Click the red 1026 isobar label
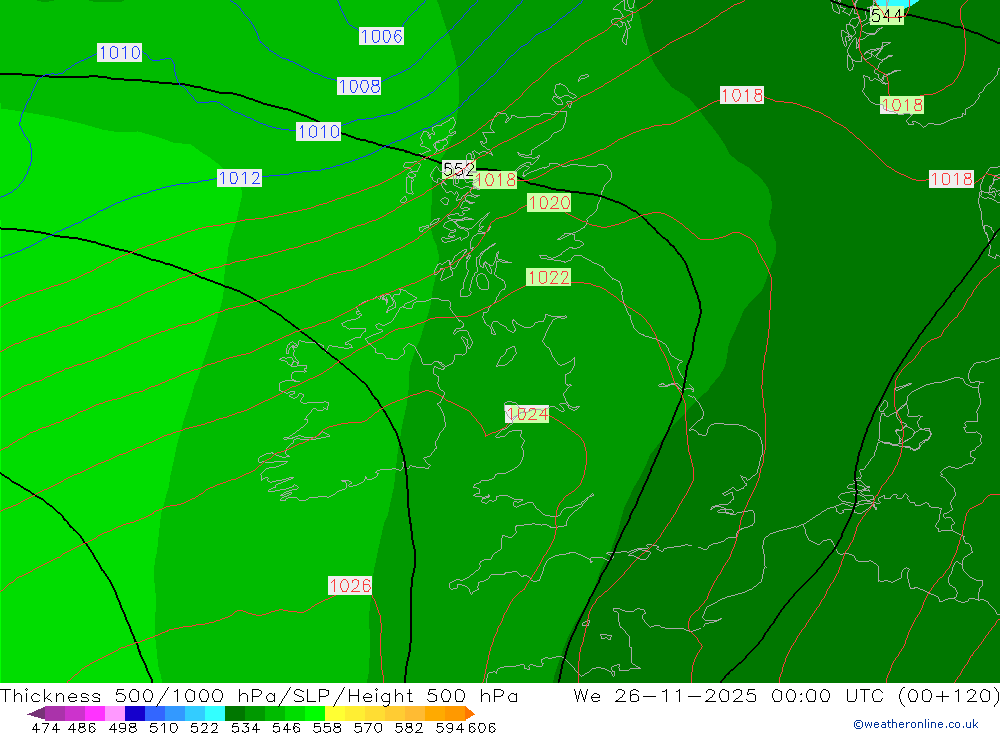Viewport: 1000px width, 733px height. point(350,586)
